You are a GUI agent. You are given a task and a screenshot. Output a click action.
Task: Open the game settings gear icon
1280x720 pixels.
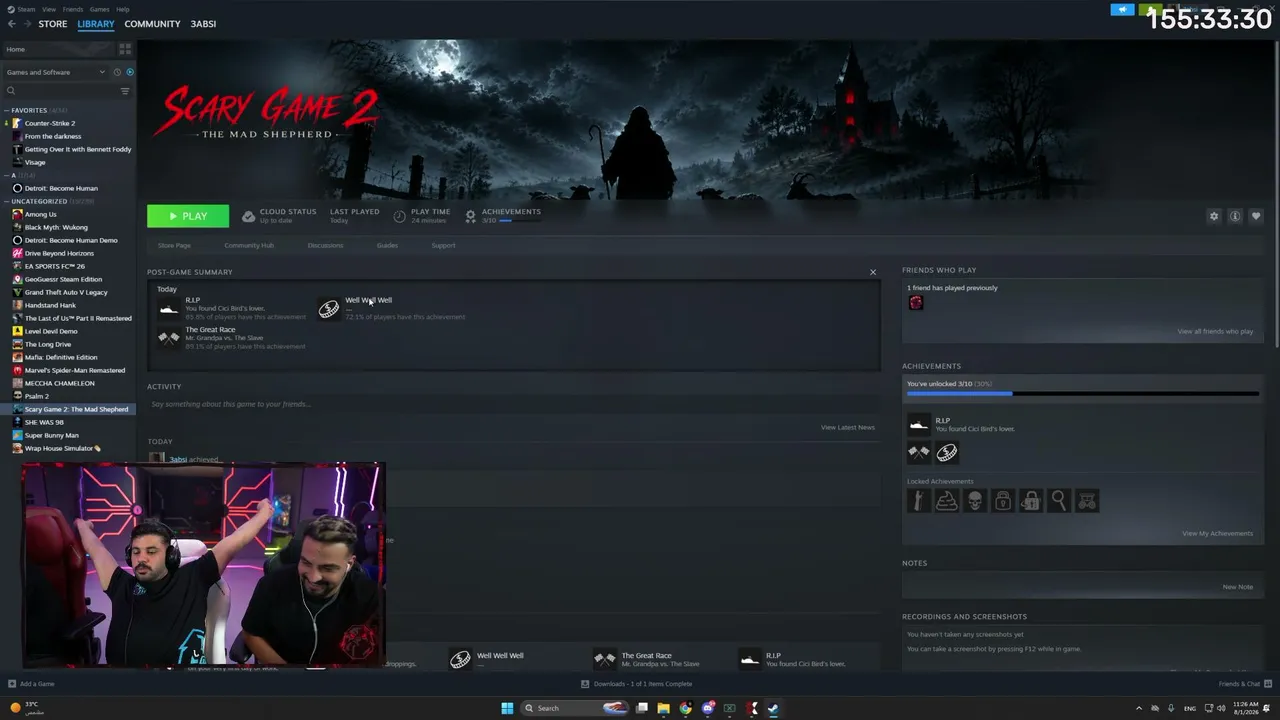1214,216
